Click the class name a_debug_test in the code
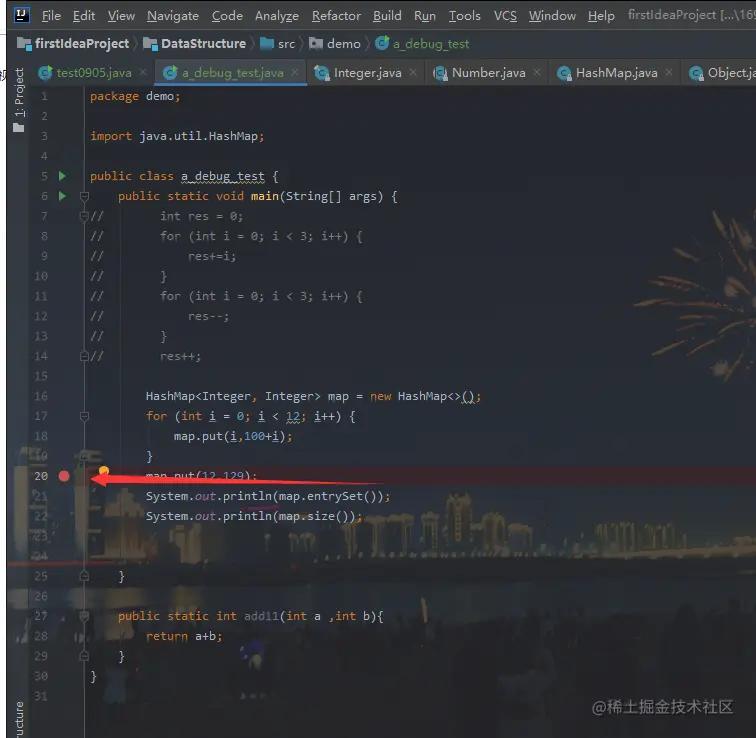 pos(223,176)
